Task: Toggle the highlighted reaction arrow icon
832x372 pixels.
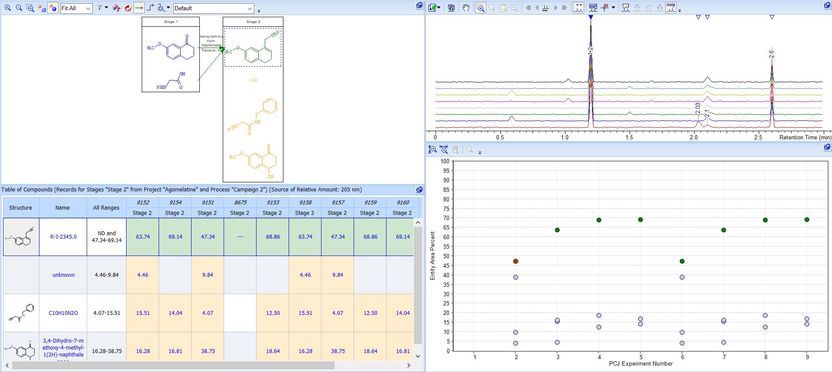Action: tap(139, 8)
